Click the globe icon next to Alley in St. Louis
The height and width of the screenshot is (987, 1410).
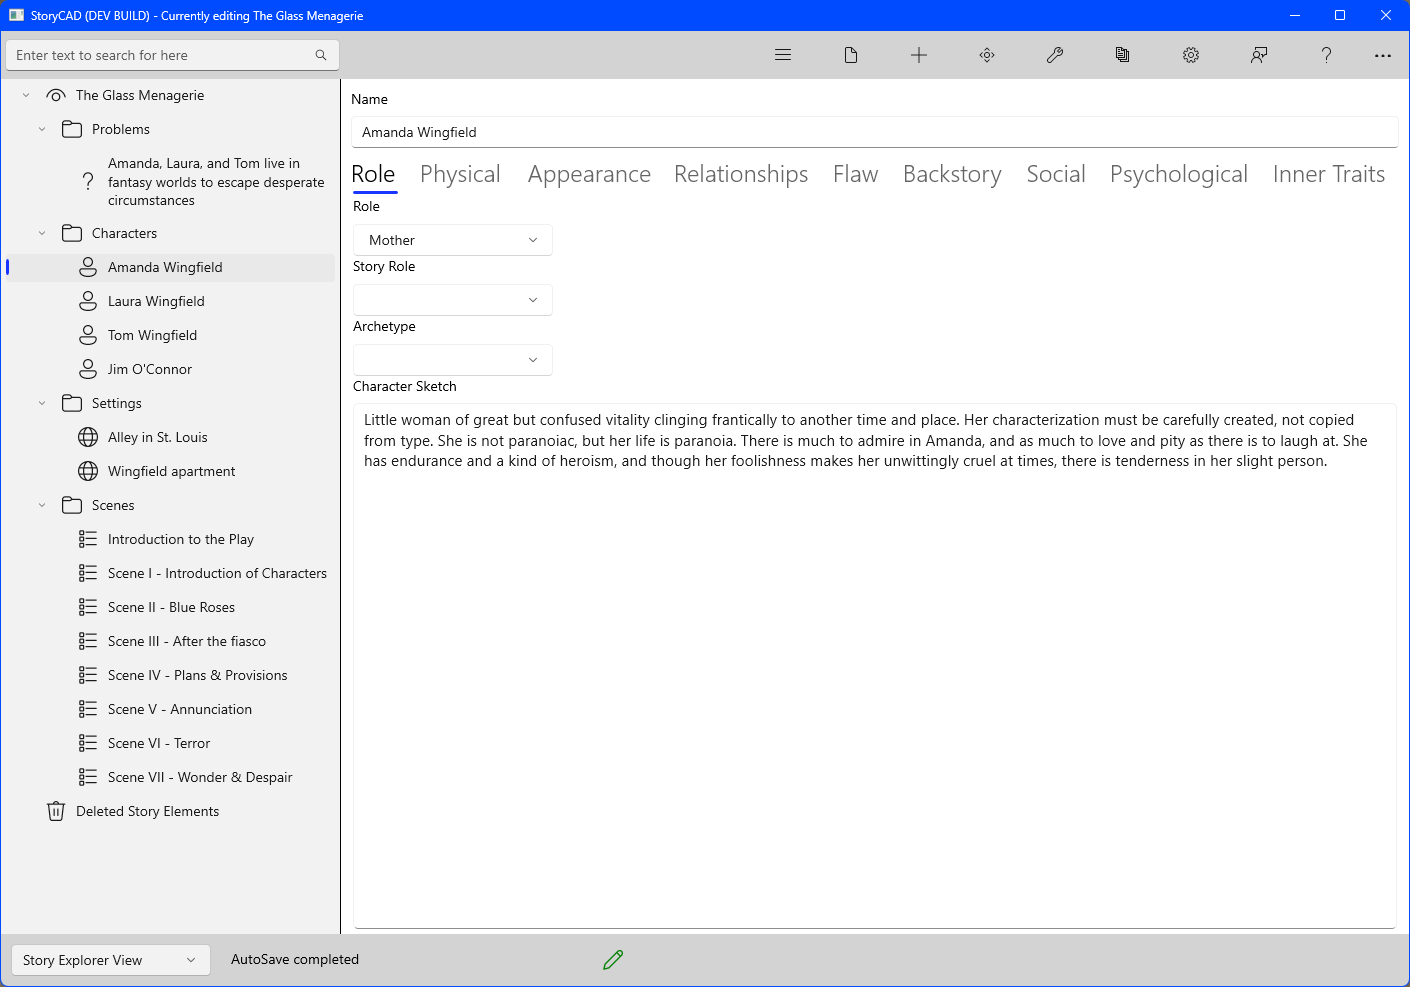88,437
